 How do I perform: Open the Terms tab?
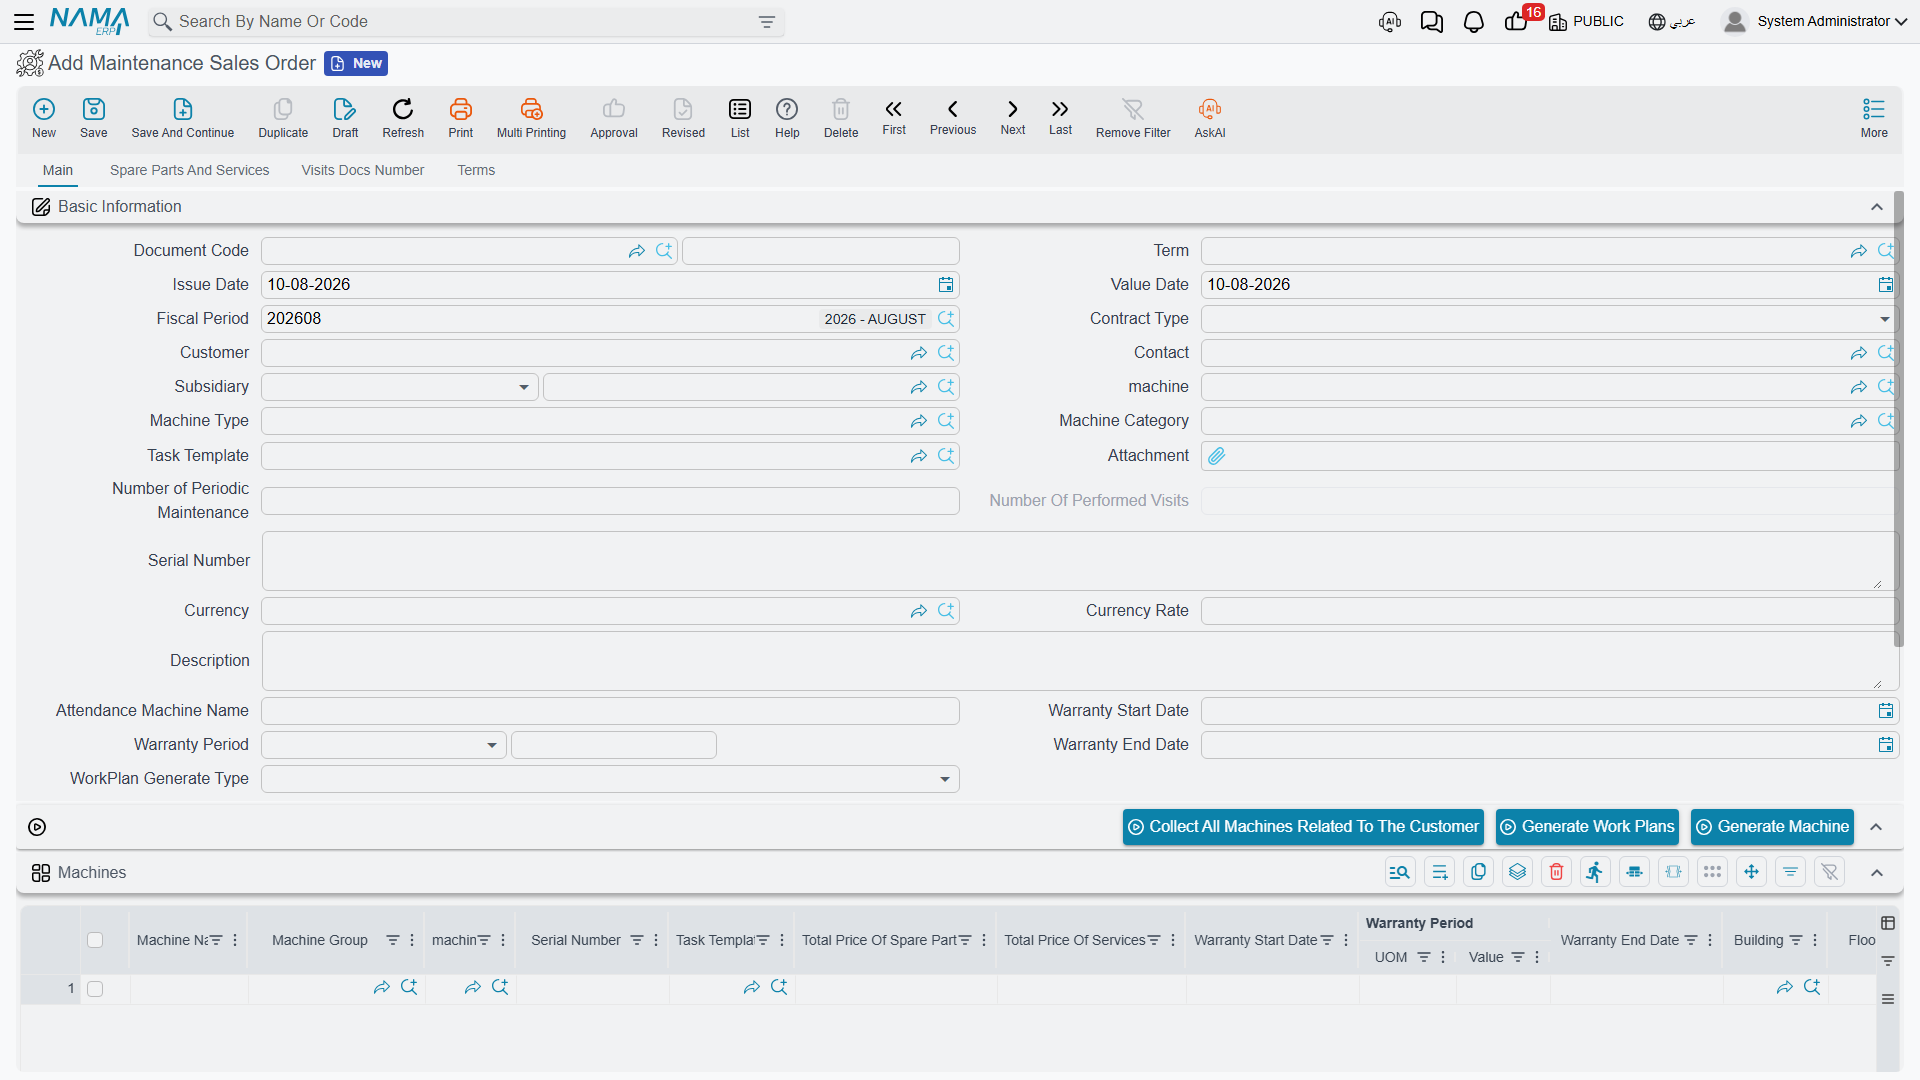coord(476,170)
